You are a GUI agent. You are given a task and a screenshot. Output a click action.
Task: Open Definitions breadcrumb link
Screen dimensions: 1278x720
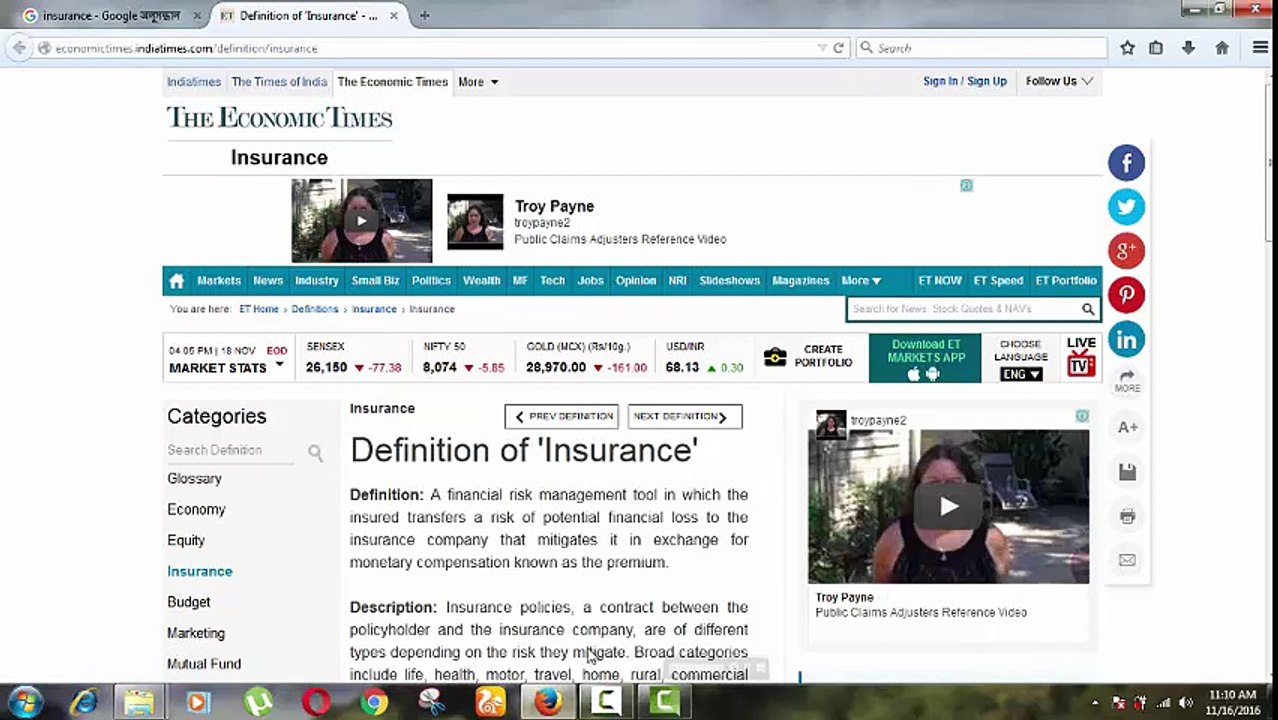point(315,309)
